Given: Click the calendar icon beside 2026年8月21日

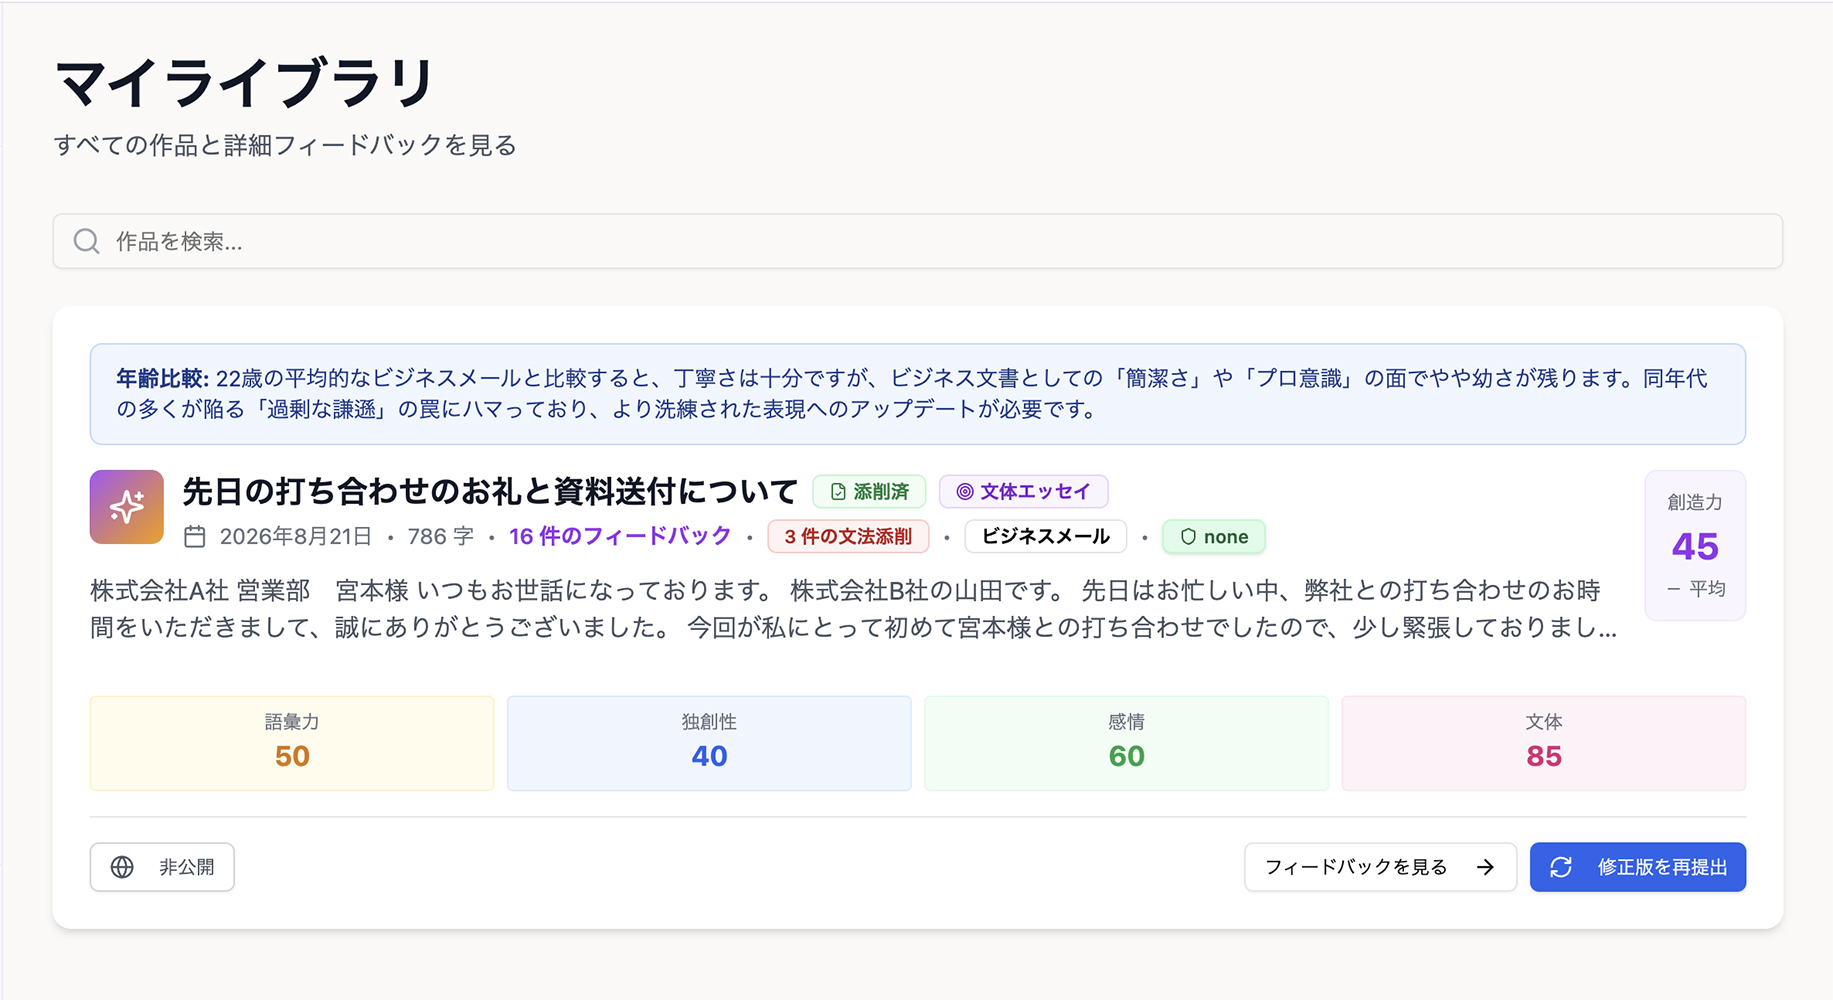Looking at the screenshot, I should coord(195,537).
